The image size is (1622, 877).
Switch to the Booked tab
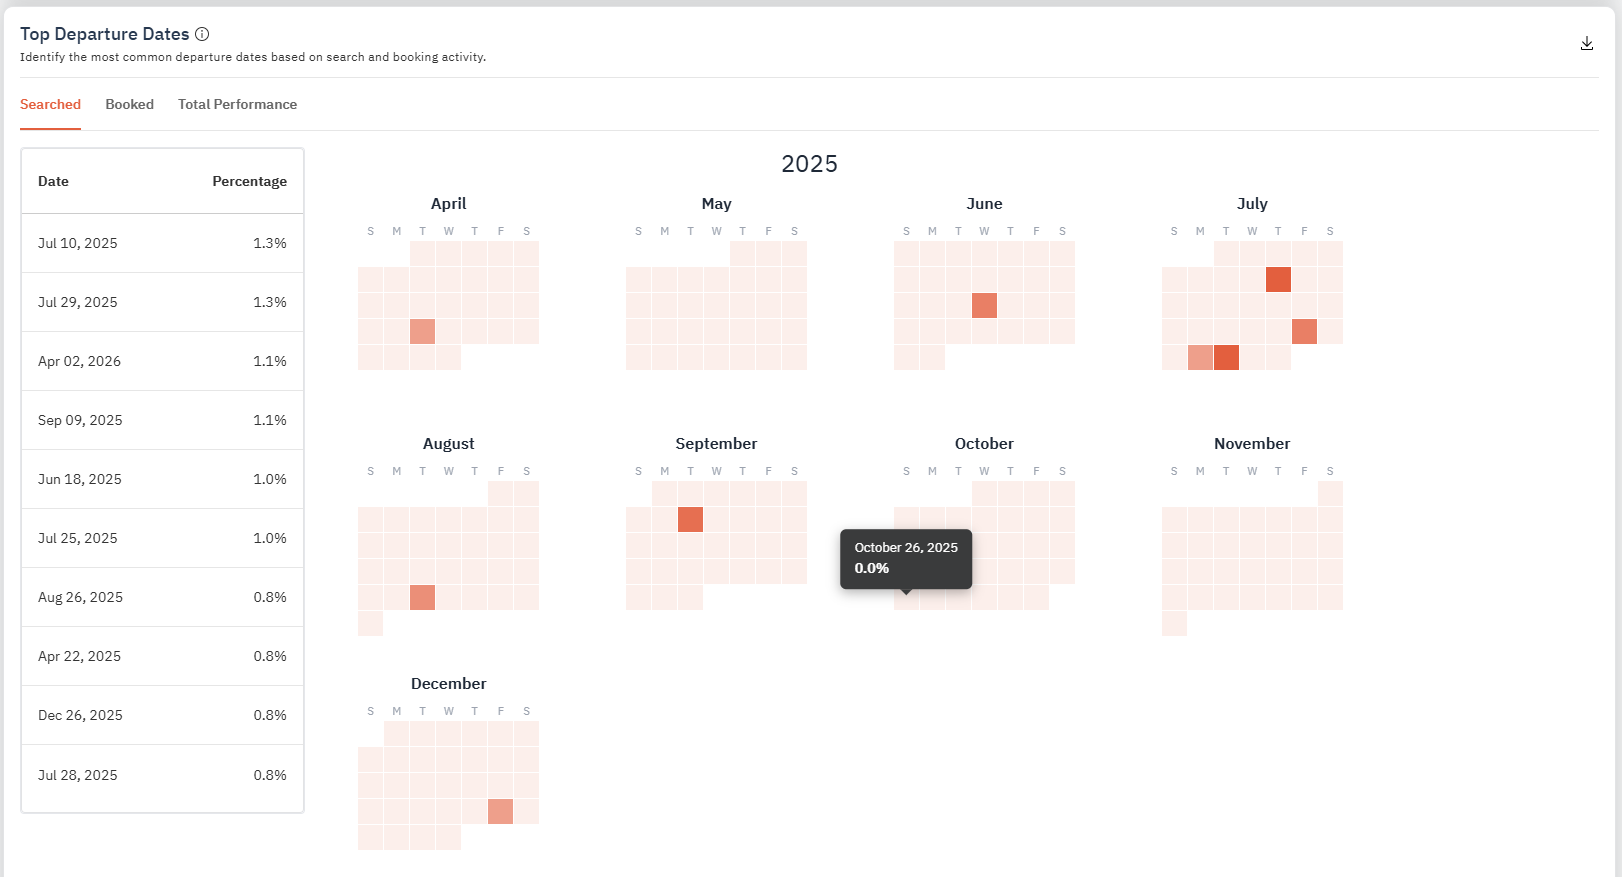tap(129, 104)
